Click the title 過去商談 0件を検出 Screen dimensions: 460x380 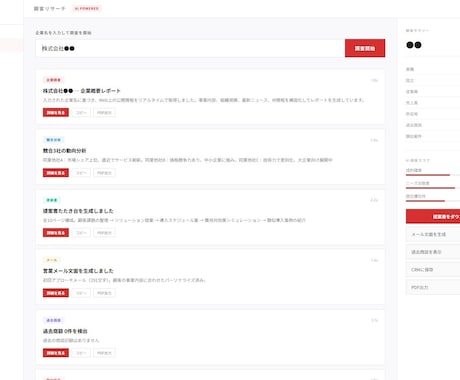pos(65,331)
